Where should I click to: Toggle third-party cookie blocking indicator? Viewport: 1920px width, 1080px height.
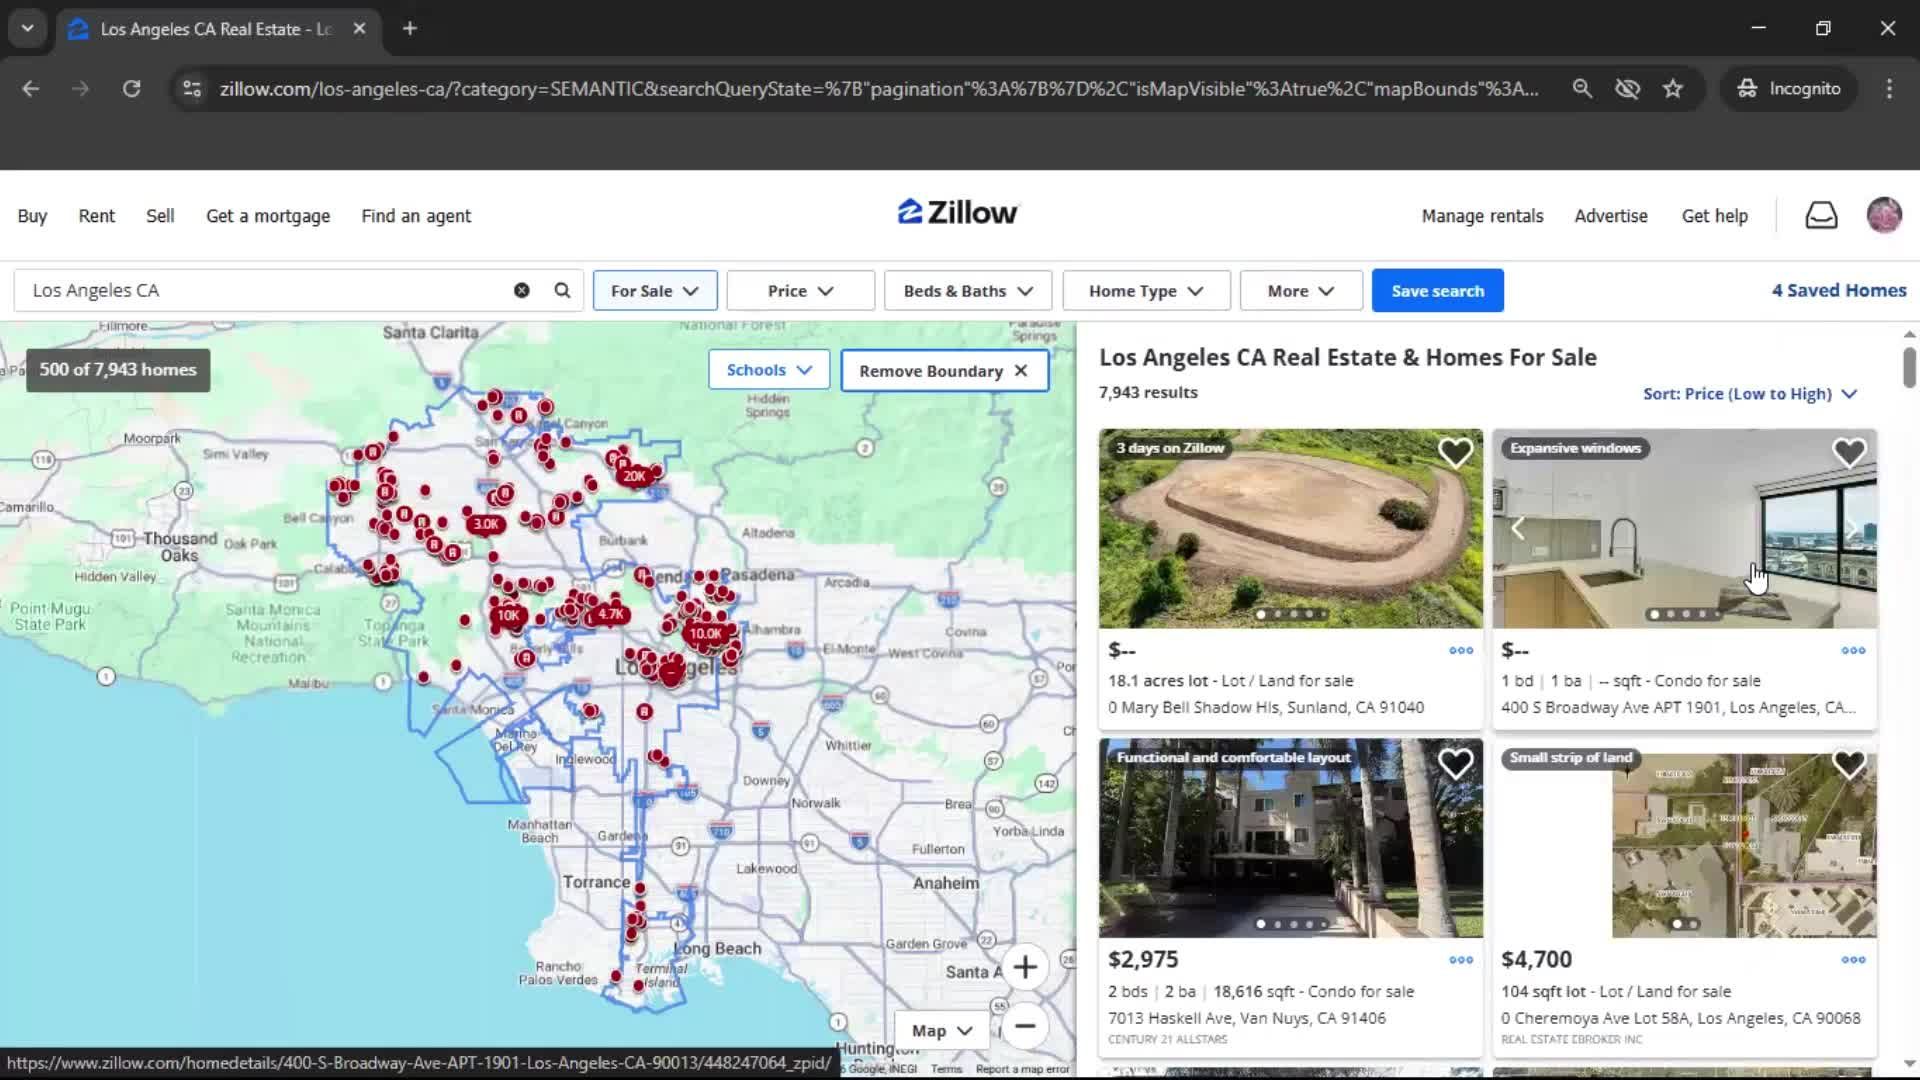pos(1627,88)
